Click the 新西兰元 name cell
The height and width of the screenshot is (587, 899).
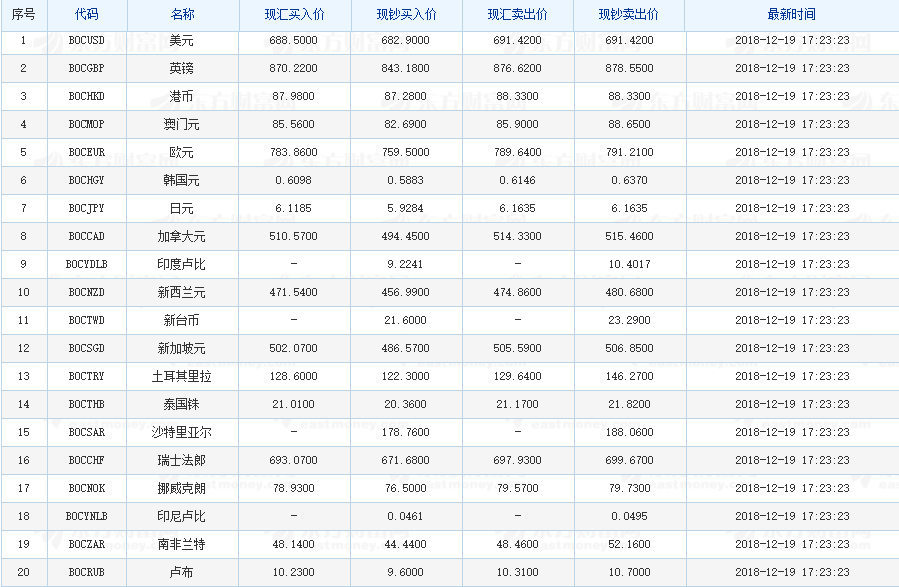pyautogui.click(x=182, y=293)
